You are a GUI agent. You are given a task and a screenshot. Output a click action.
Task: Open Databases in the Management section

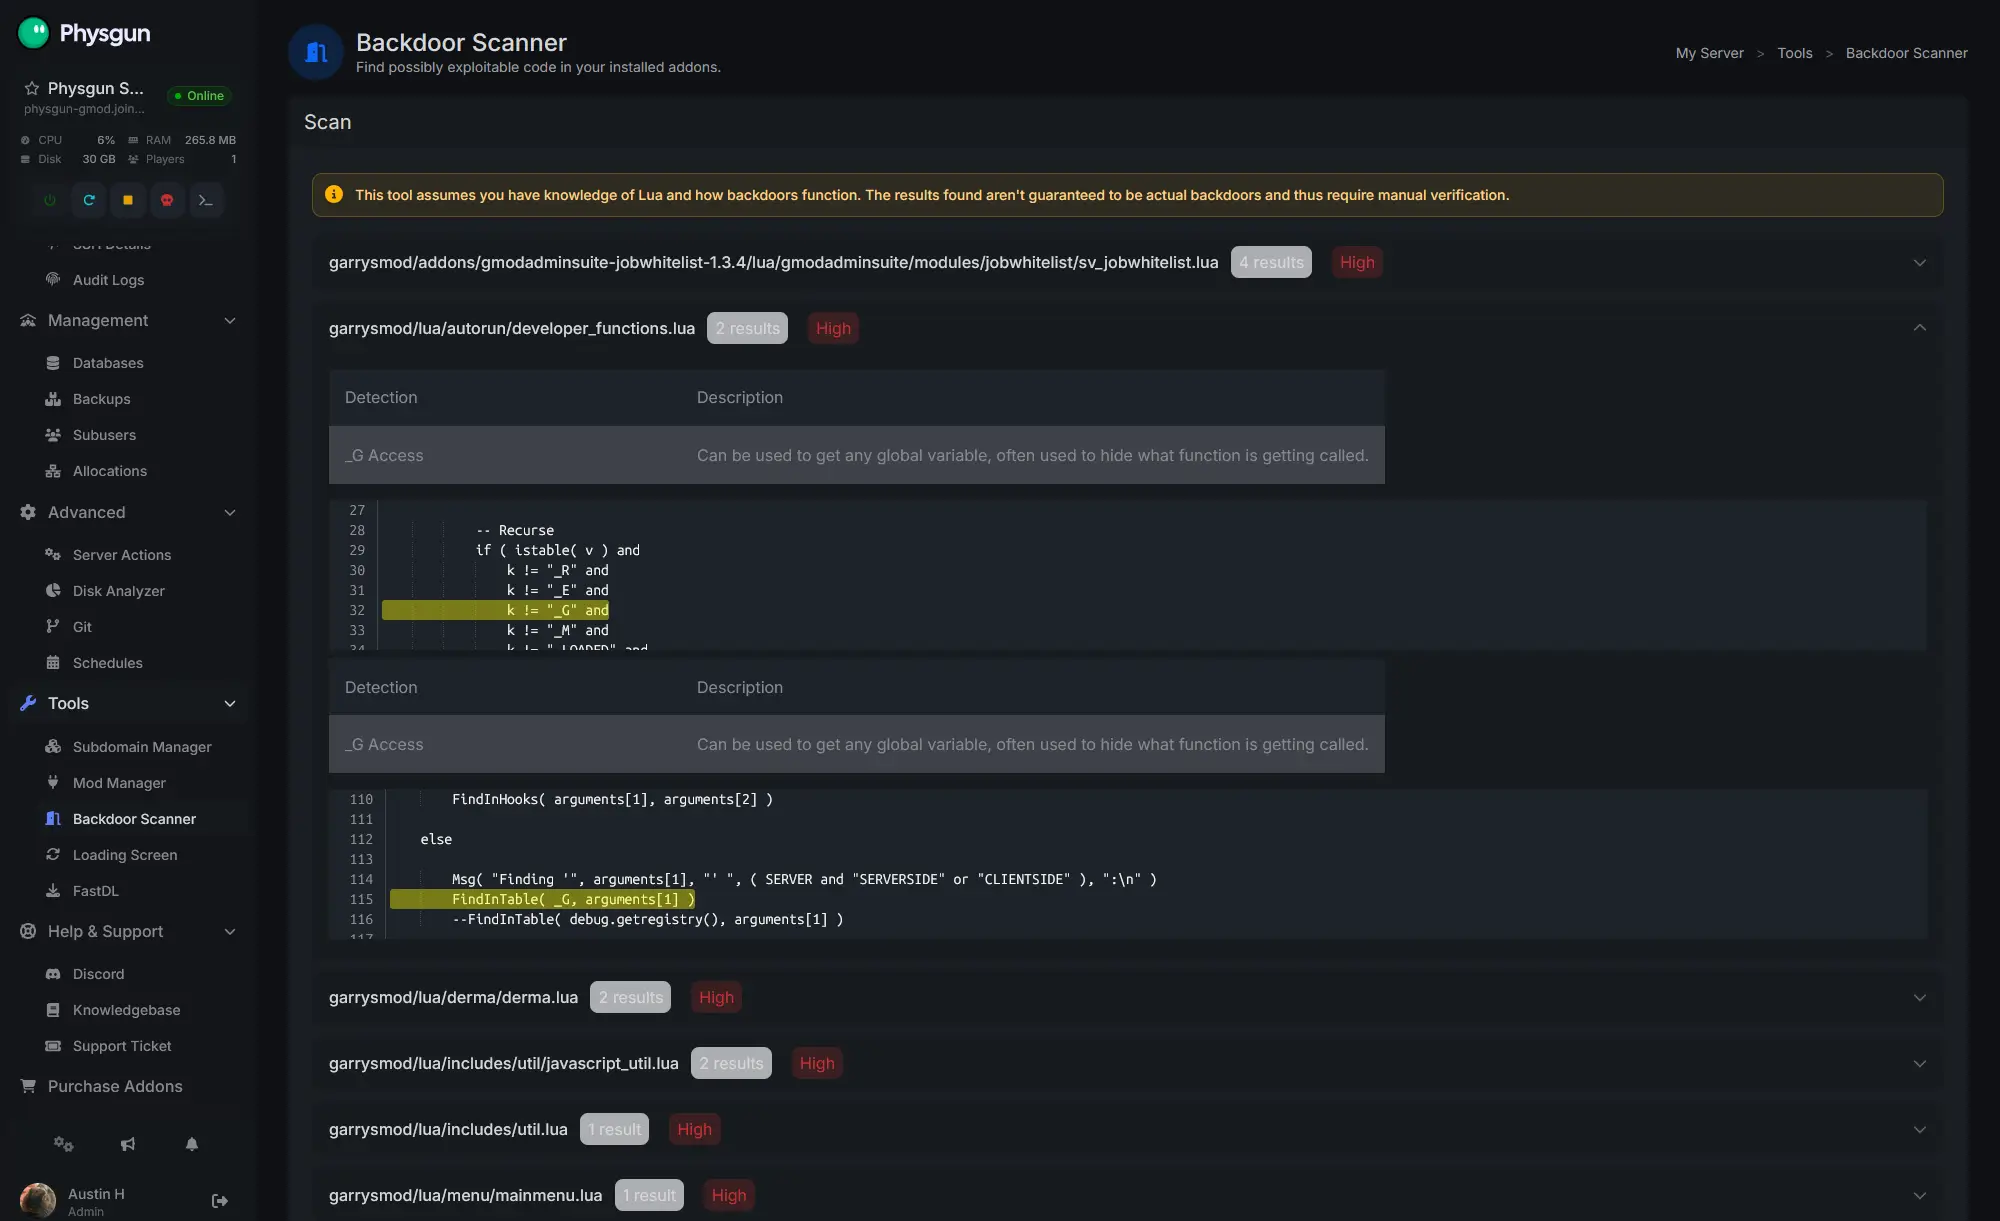(x=108, y=363)
